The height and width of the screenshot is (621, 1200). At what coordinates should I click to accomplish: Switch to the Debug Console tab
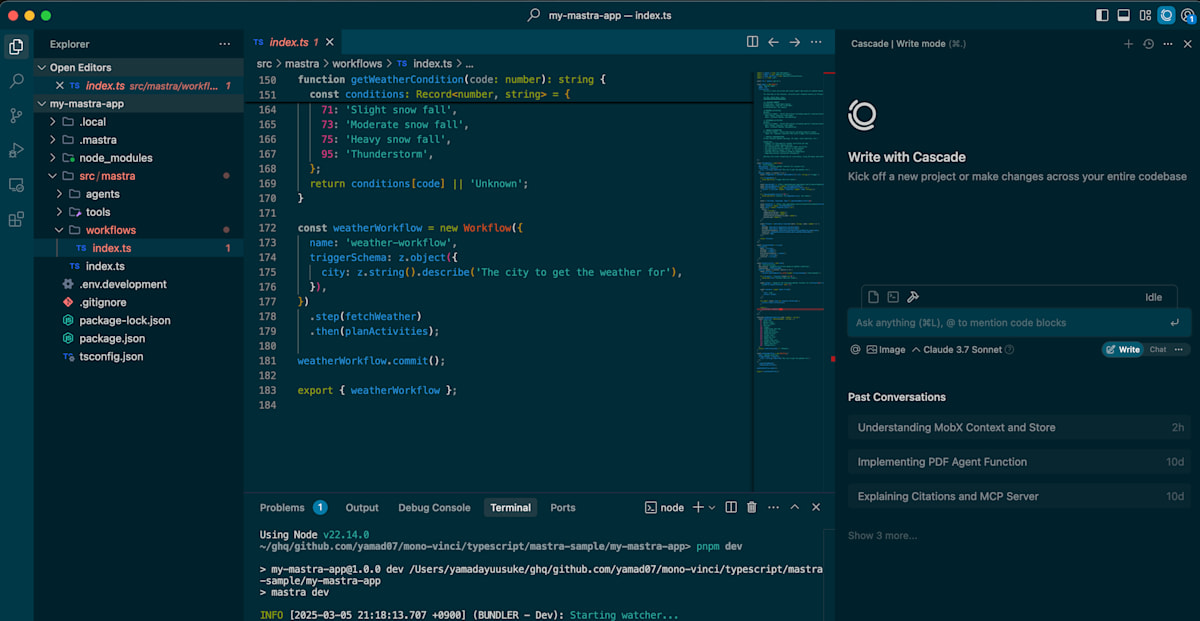coord(434,508)
